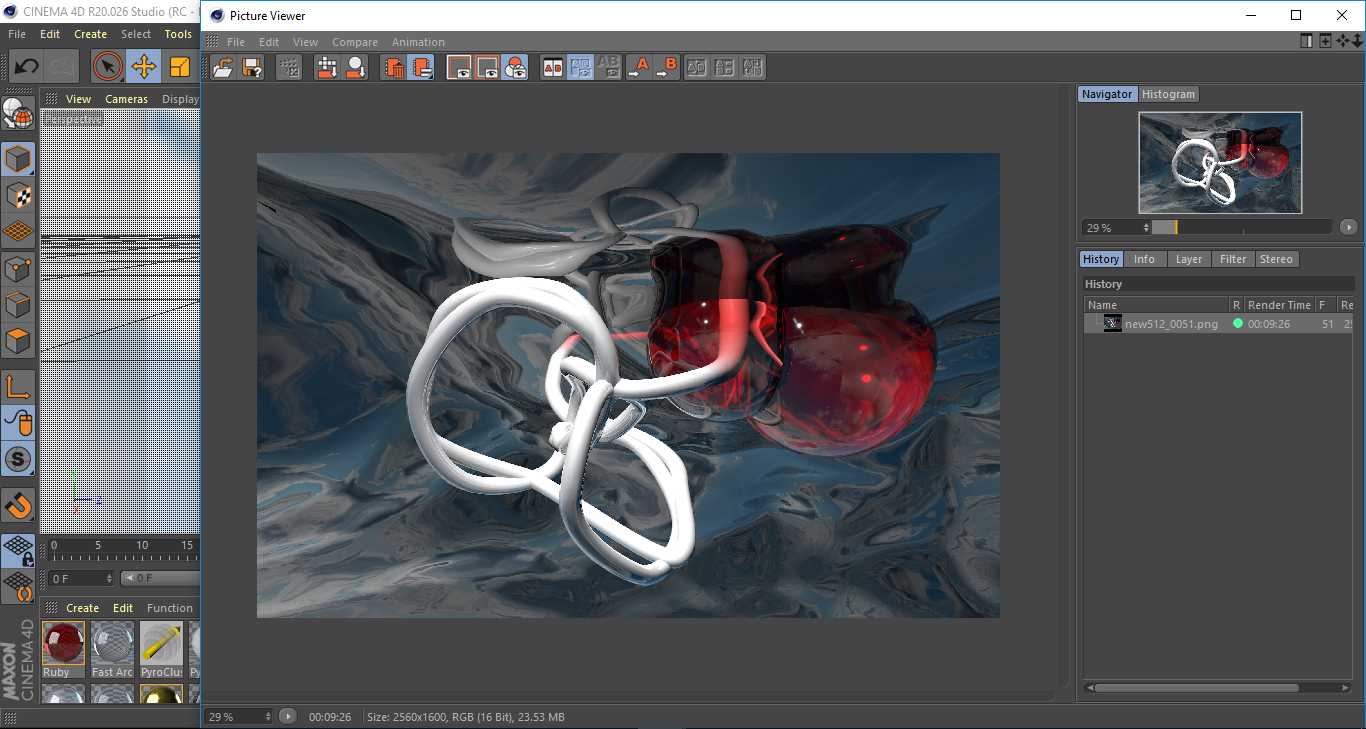Click the greyed Redo arrow
Viewport: 1366px width, 729px height.
pyautogui.click(x=62, y=67)
